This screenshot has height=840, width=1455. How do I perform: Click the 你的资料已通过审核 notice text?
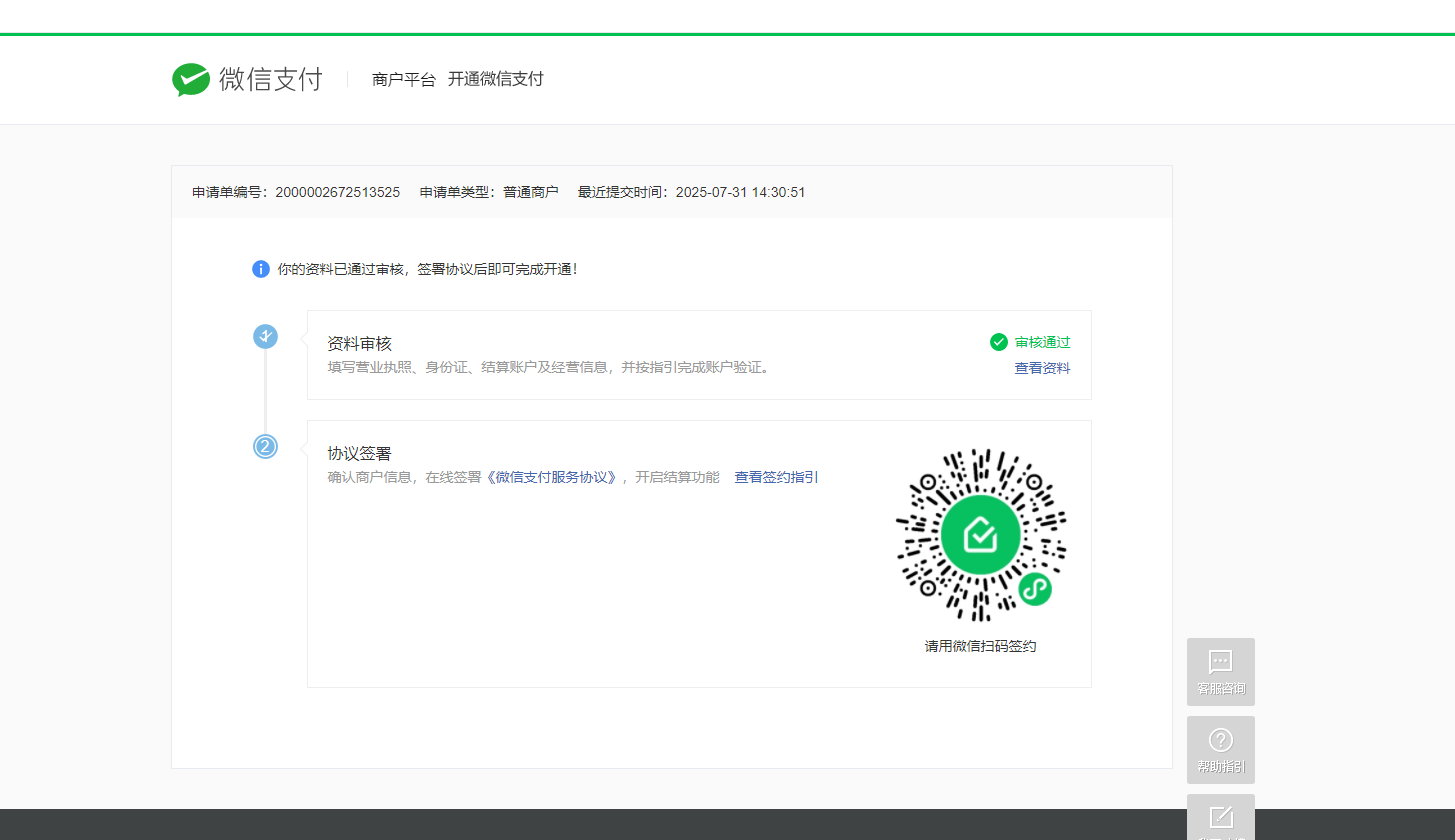pyautogui.click(x=427, y=269)
